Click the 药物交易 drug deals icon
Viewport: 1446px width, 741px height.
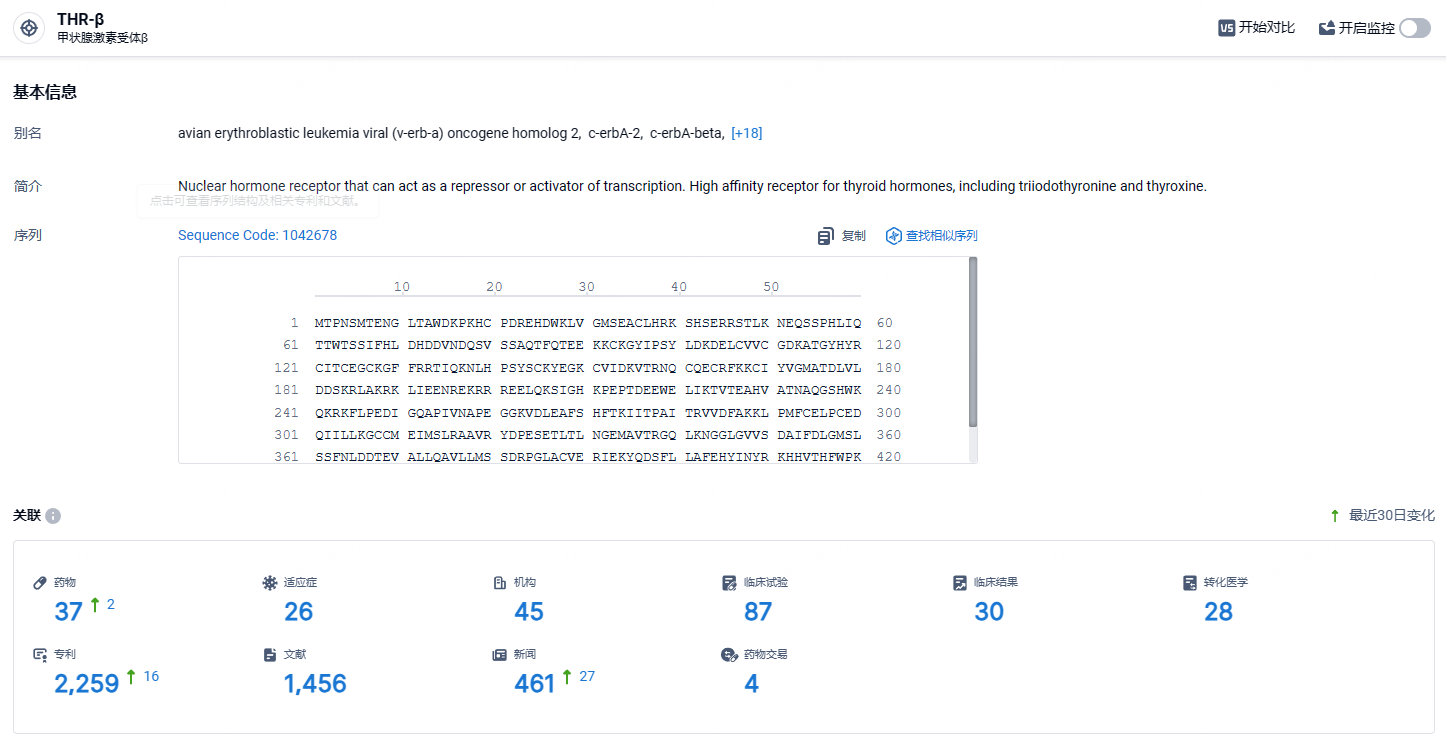(x=729, y=654)
